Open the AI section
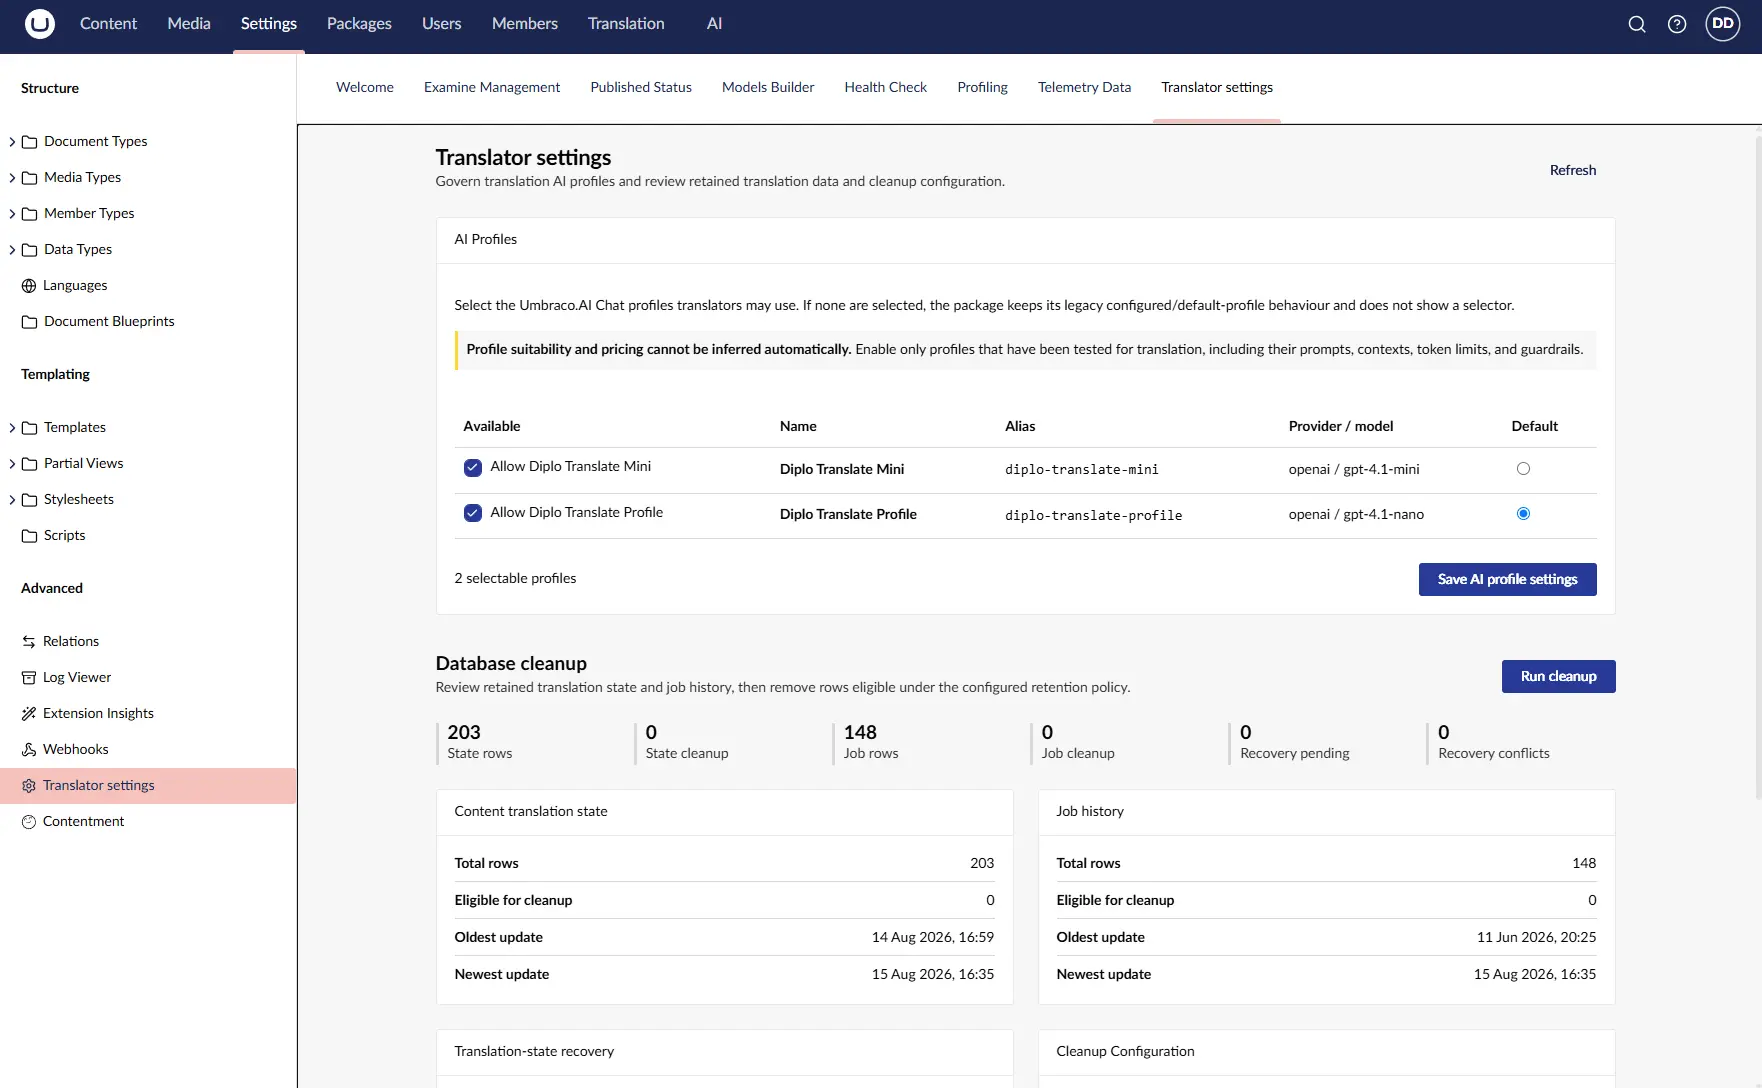The image size is (1762, 1088). tap(714, 23)
